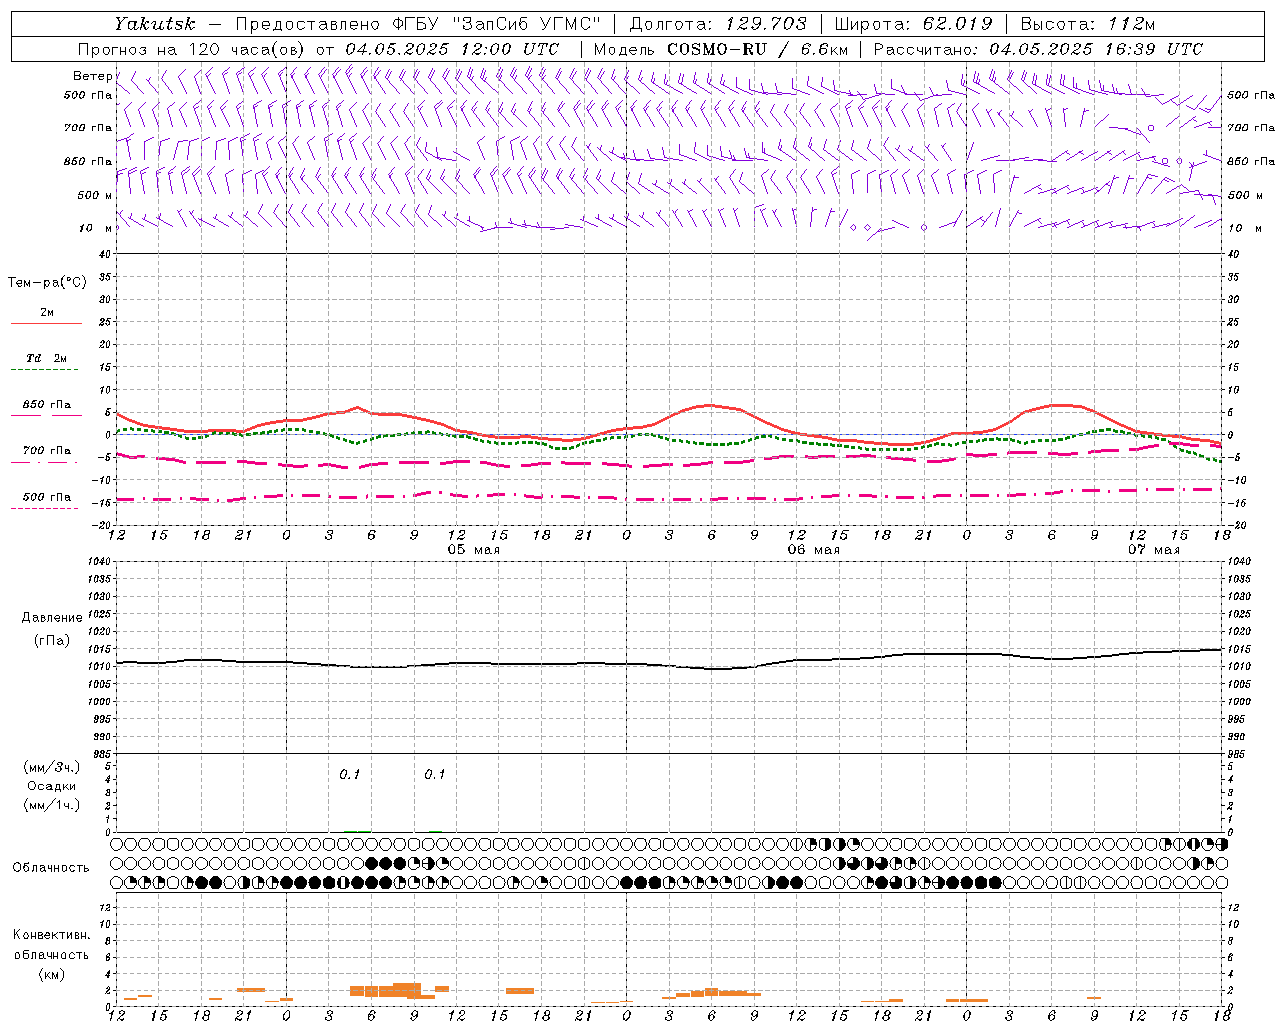
Task: Click the "1040" tick on left pressure axis
Action: click(98, 562)
